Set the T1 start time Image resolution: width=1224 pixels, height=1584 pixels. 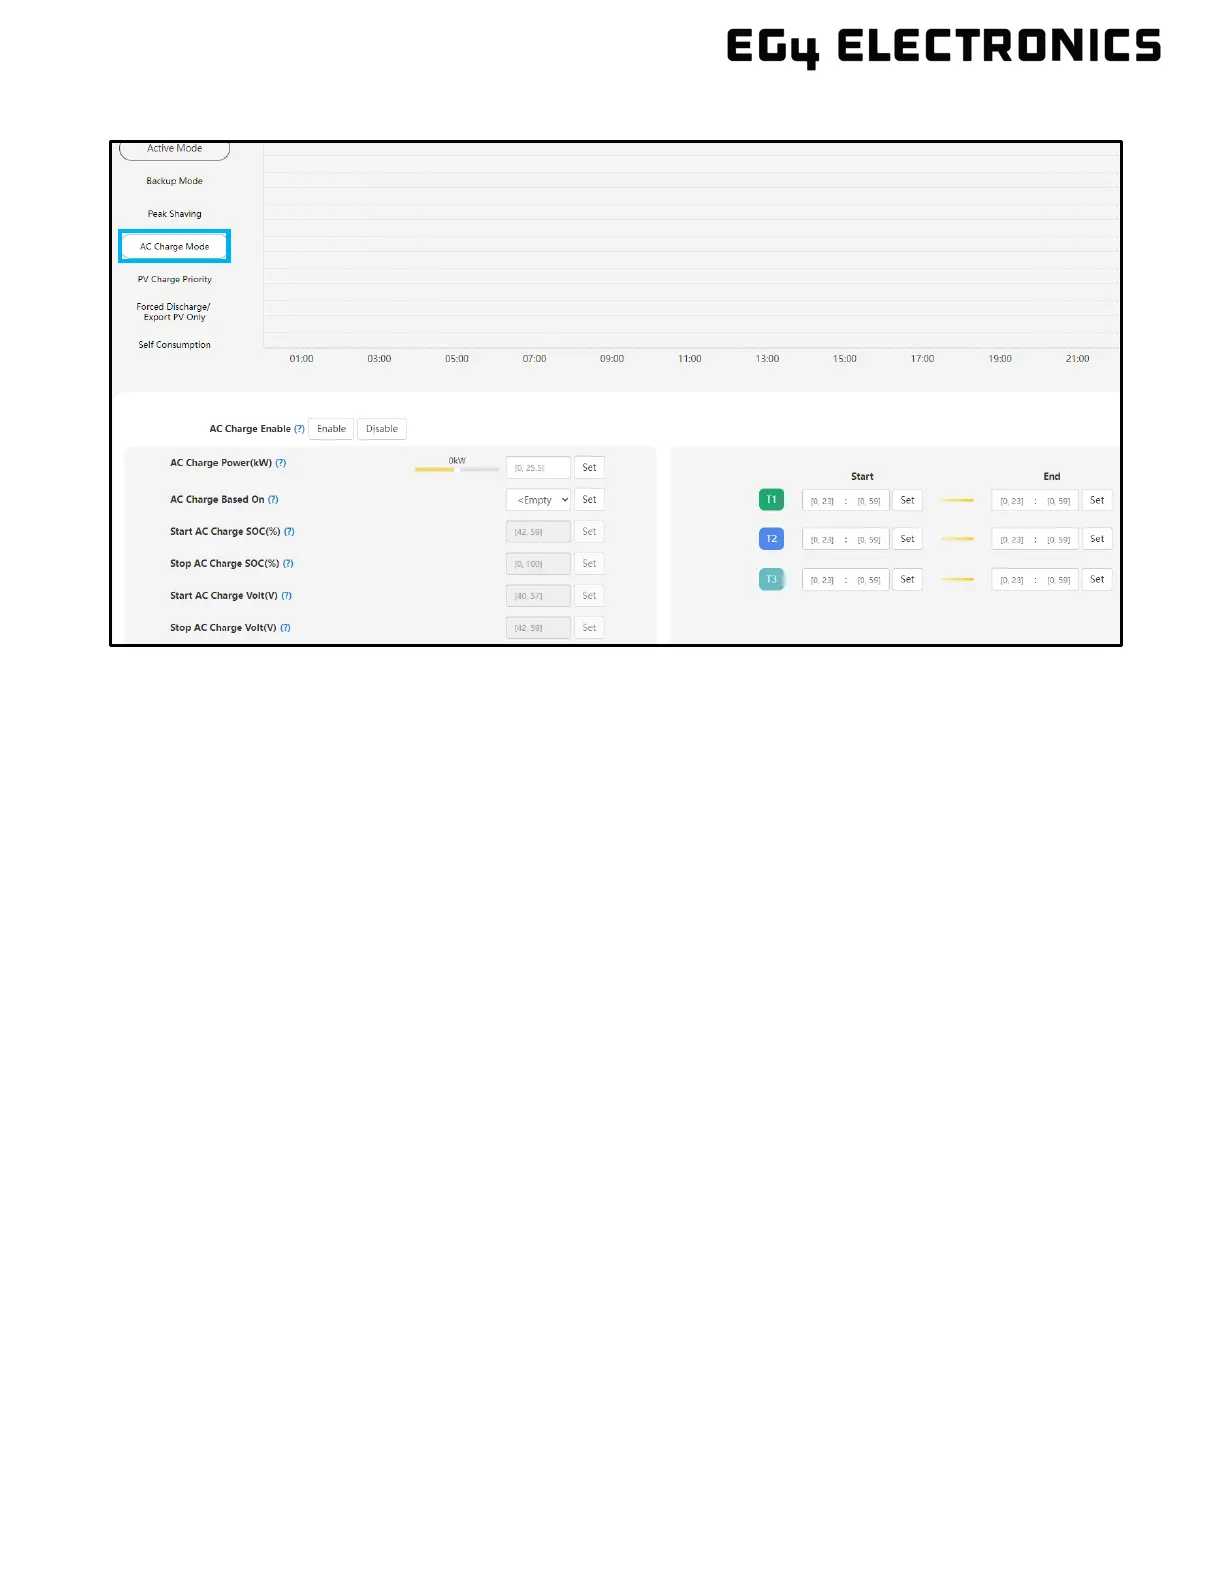(x=907, y=500)
